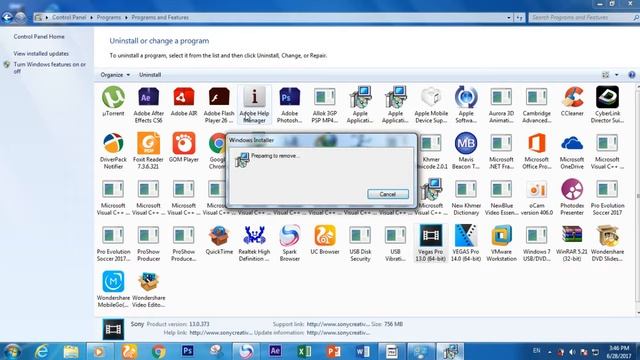This screenshot has height=360, width=640.
Task: Select Windows 7 USB/DVD tool entry
Action: (x=537, y=243)
